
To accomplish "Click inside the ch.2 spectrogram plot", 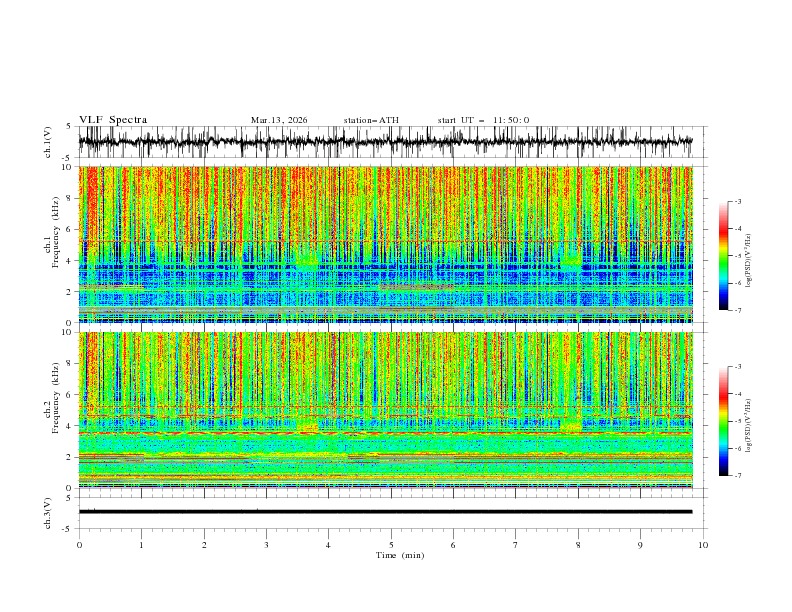I will (x=385, y=410).
